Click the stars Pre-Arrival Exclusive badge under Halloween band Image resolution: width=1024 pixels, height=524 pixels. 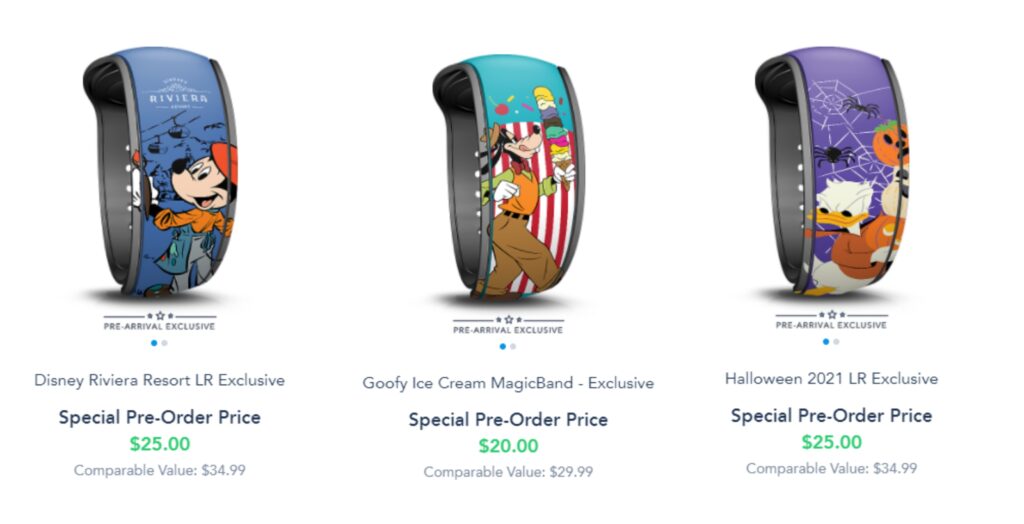[832, 320]
